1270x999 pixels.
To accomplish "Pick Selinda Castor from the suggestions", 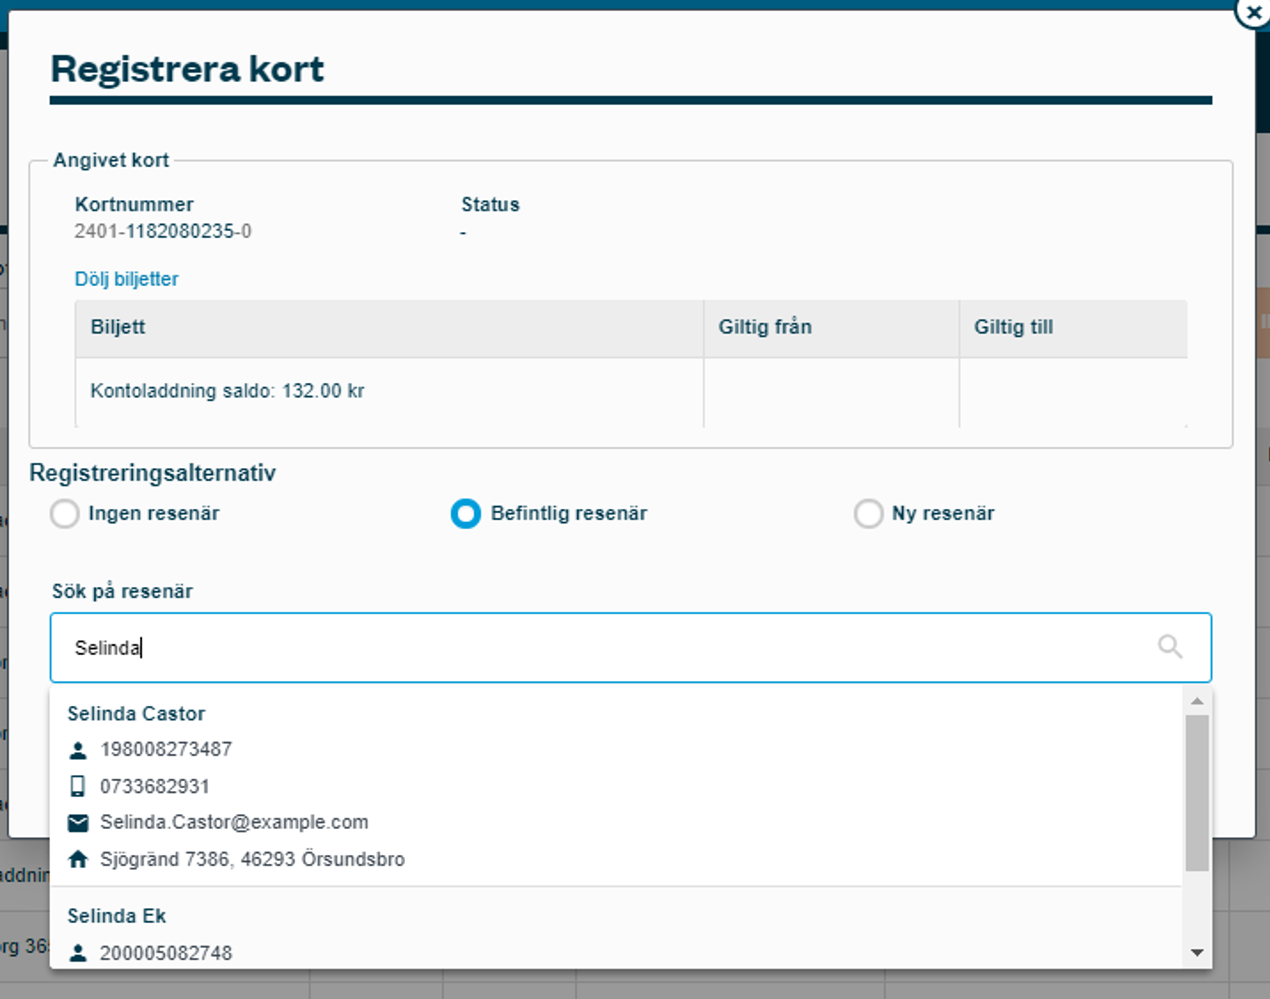I will 136,714.
